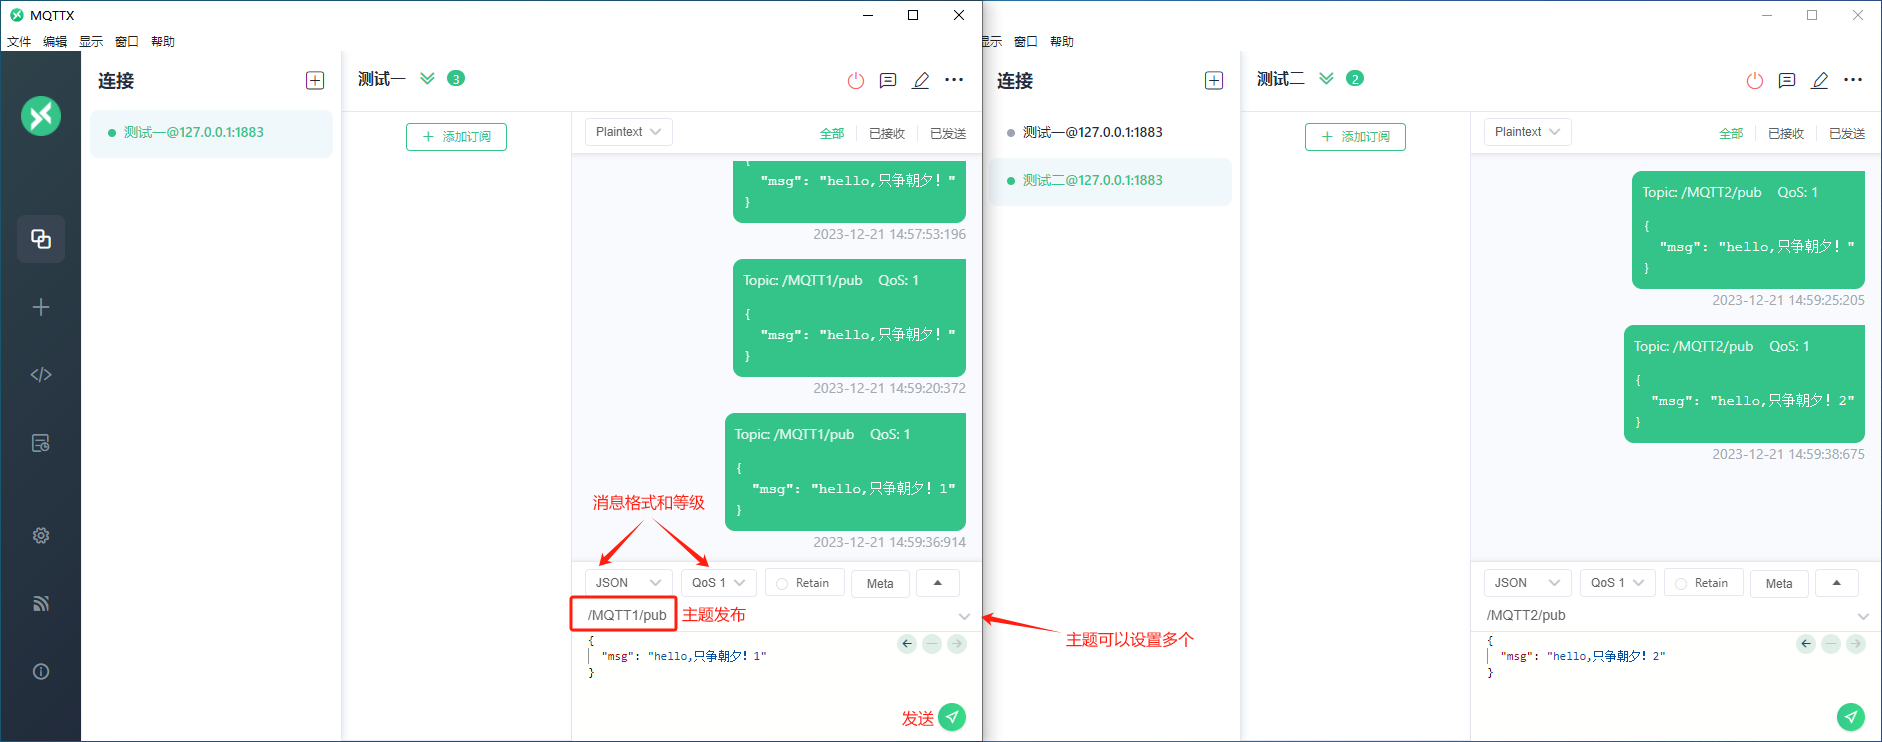Click the /MQTT1/pub topic input field
1882x742 pixels.
(x=765, y=615)
